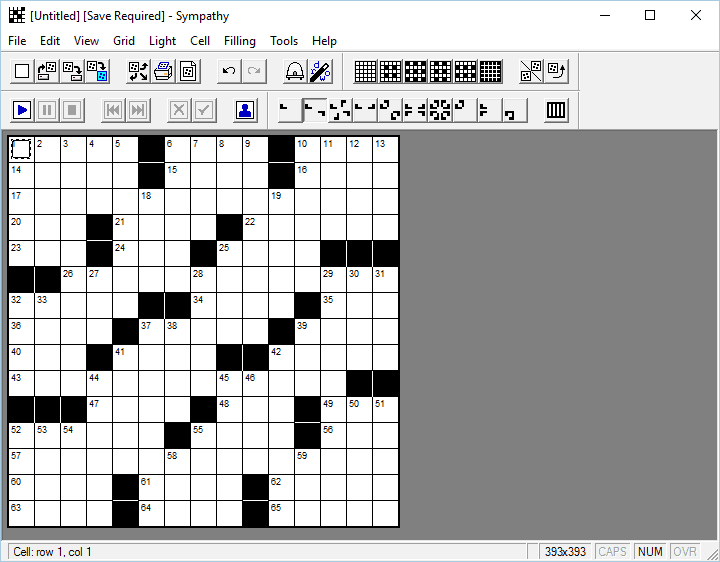Open the File menu

[17, 41]
